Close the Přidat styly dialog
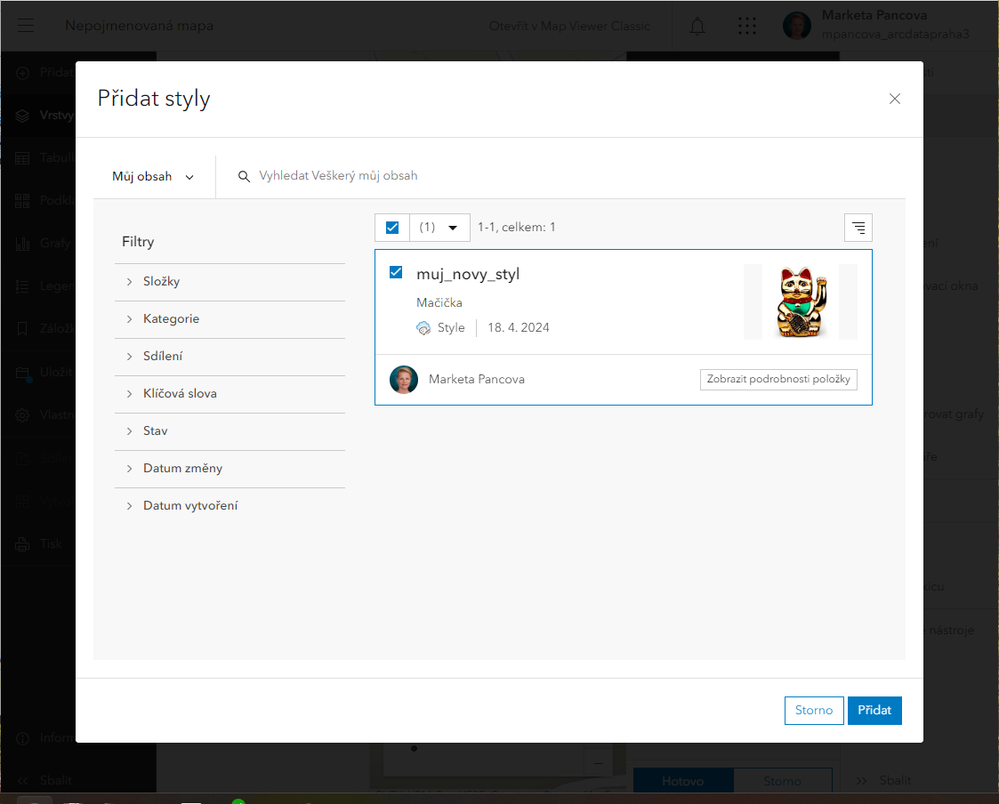 point(895,98)
